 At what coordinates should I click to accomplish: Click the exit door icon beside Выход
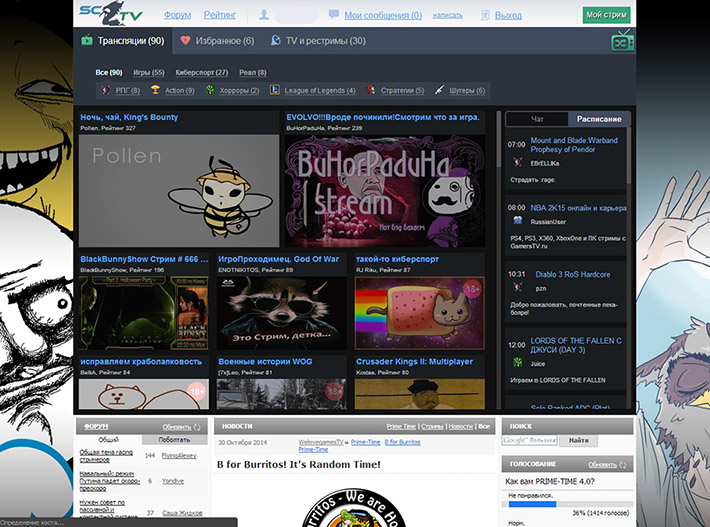click(485, 16)
